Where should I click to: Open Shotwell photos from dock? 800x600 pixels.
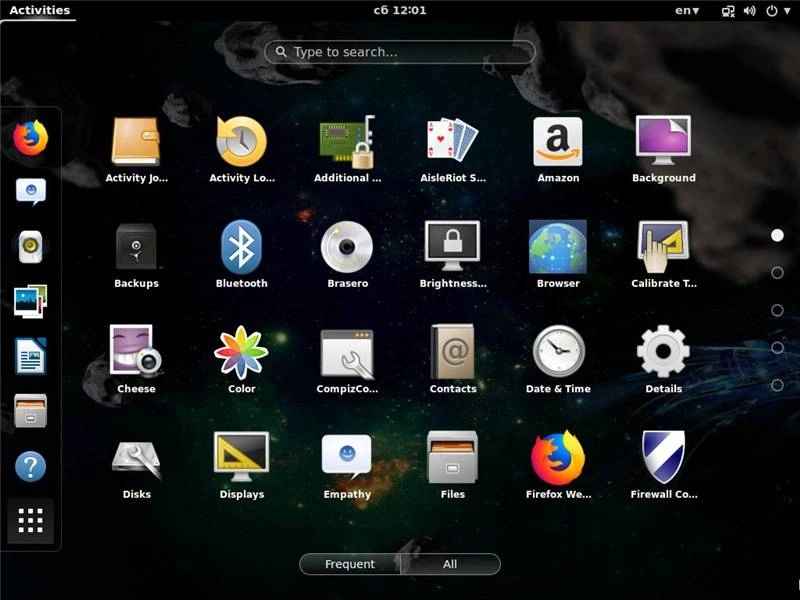tap(31, 301)
